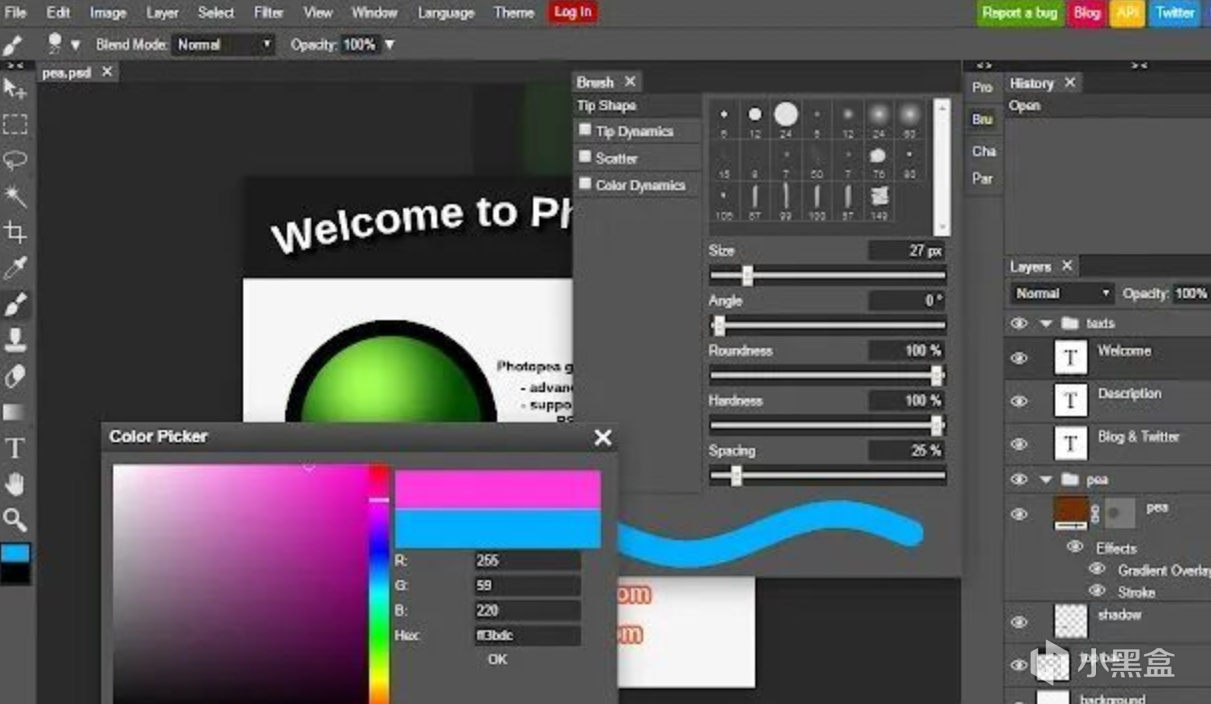Image resolution: width=1211 pixels, height=704 pixels.
Task: Collapse the pea folder
Action: click(x=1045, y=480)
